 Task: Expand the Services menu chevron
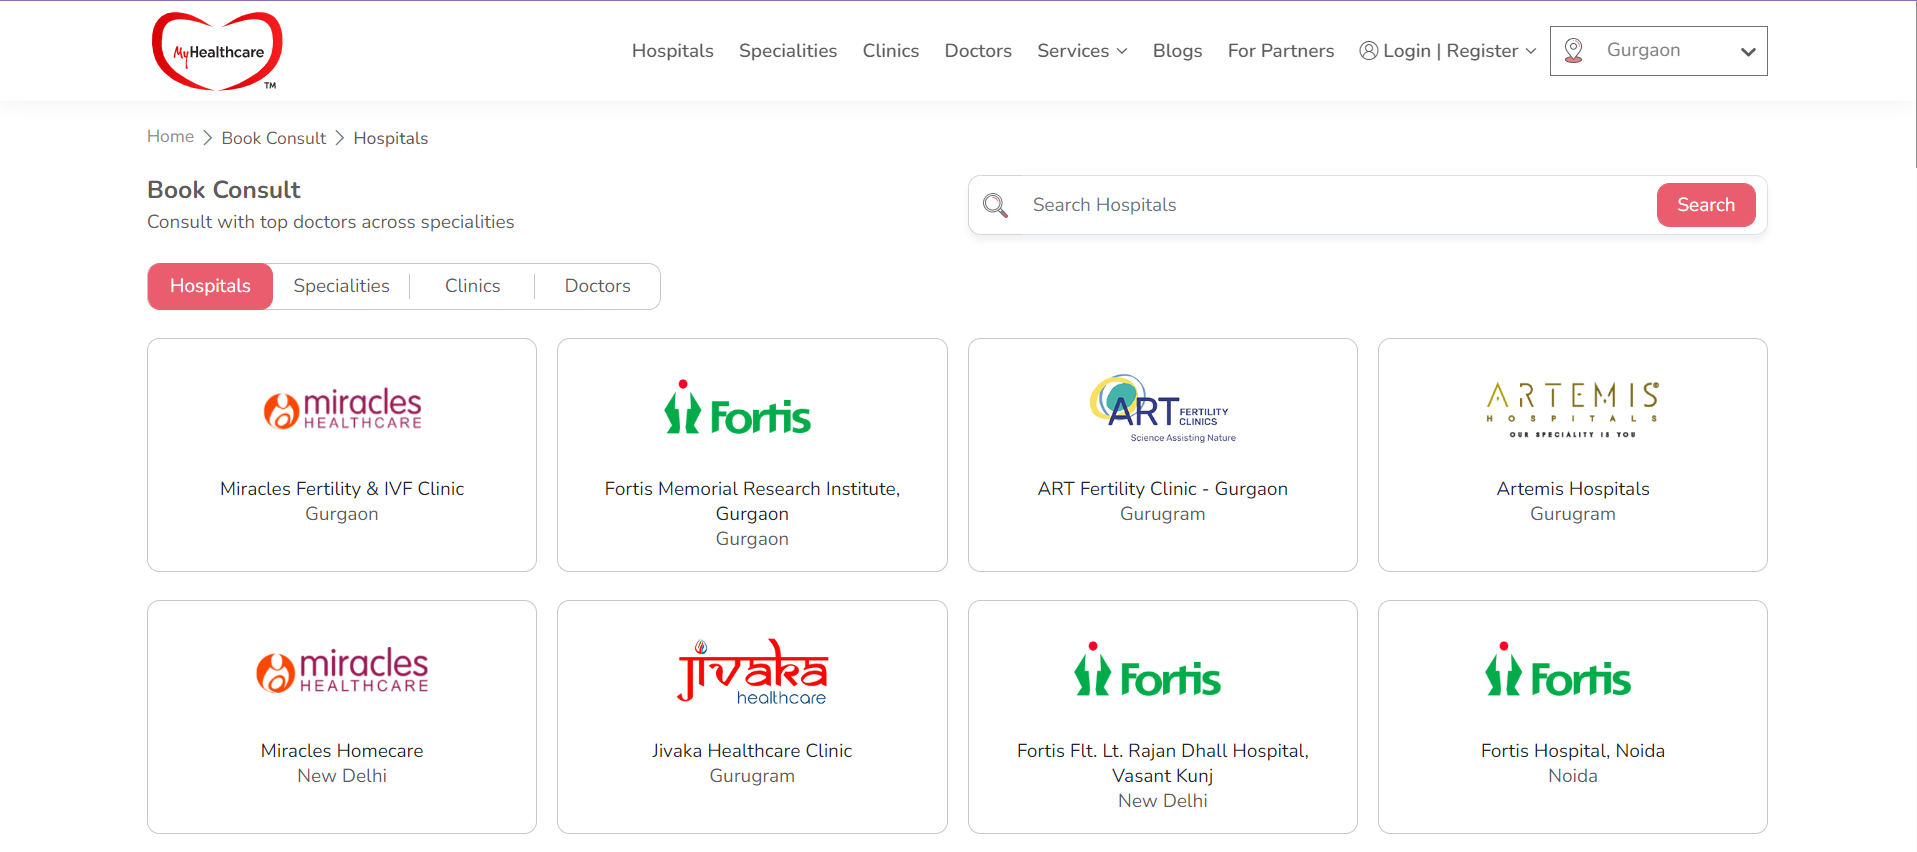[1122, 51]
